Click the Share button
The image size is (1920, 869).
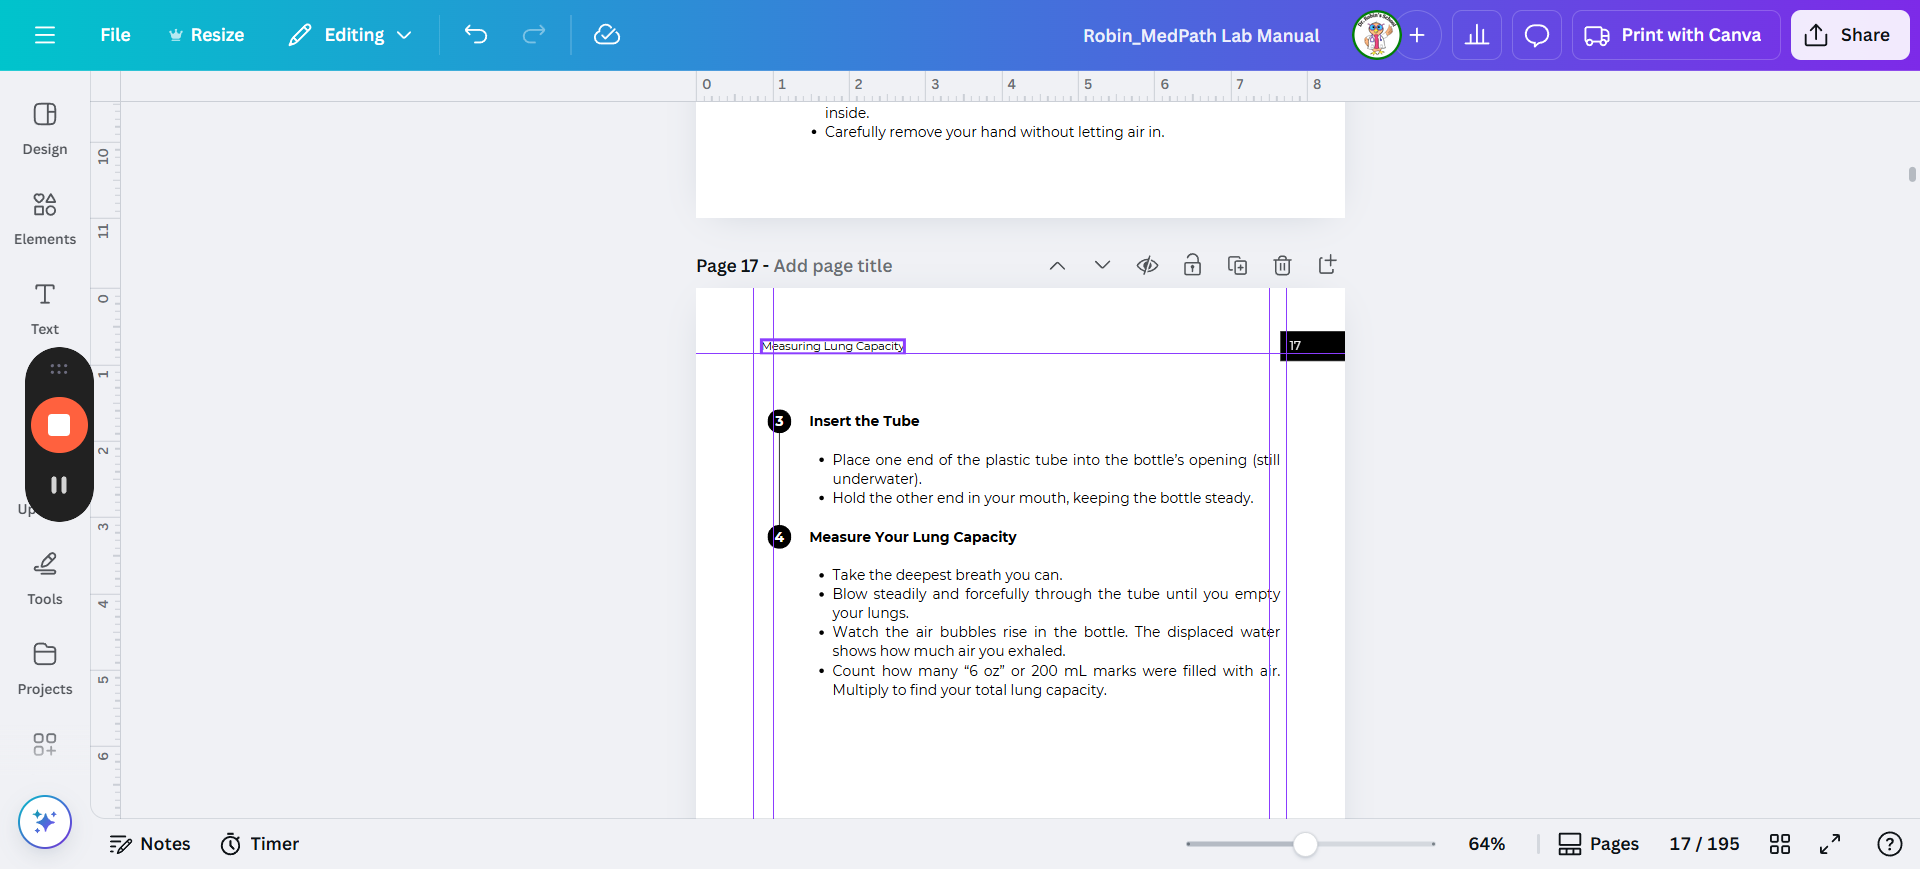(1849, 35)
